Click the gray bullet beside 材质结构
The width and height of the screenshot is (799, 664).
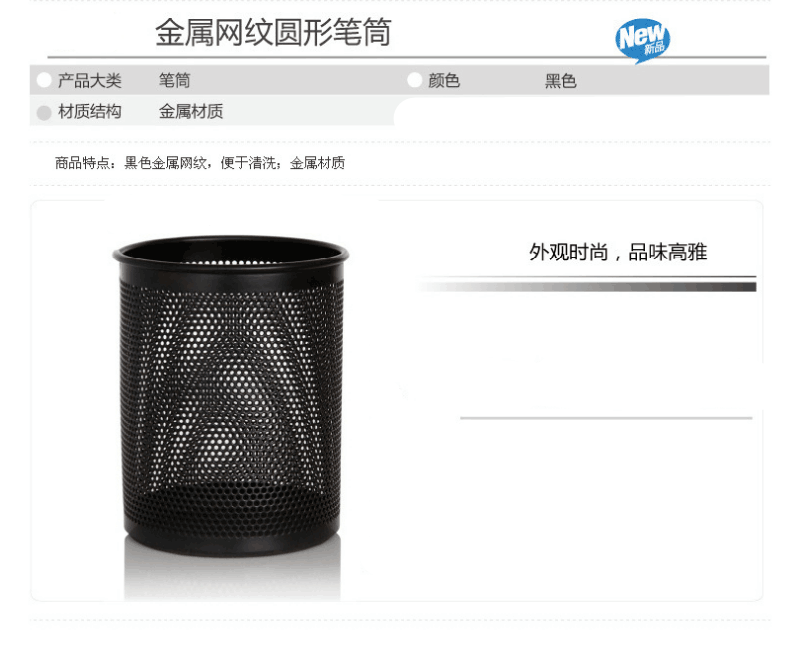[44, 113]
